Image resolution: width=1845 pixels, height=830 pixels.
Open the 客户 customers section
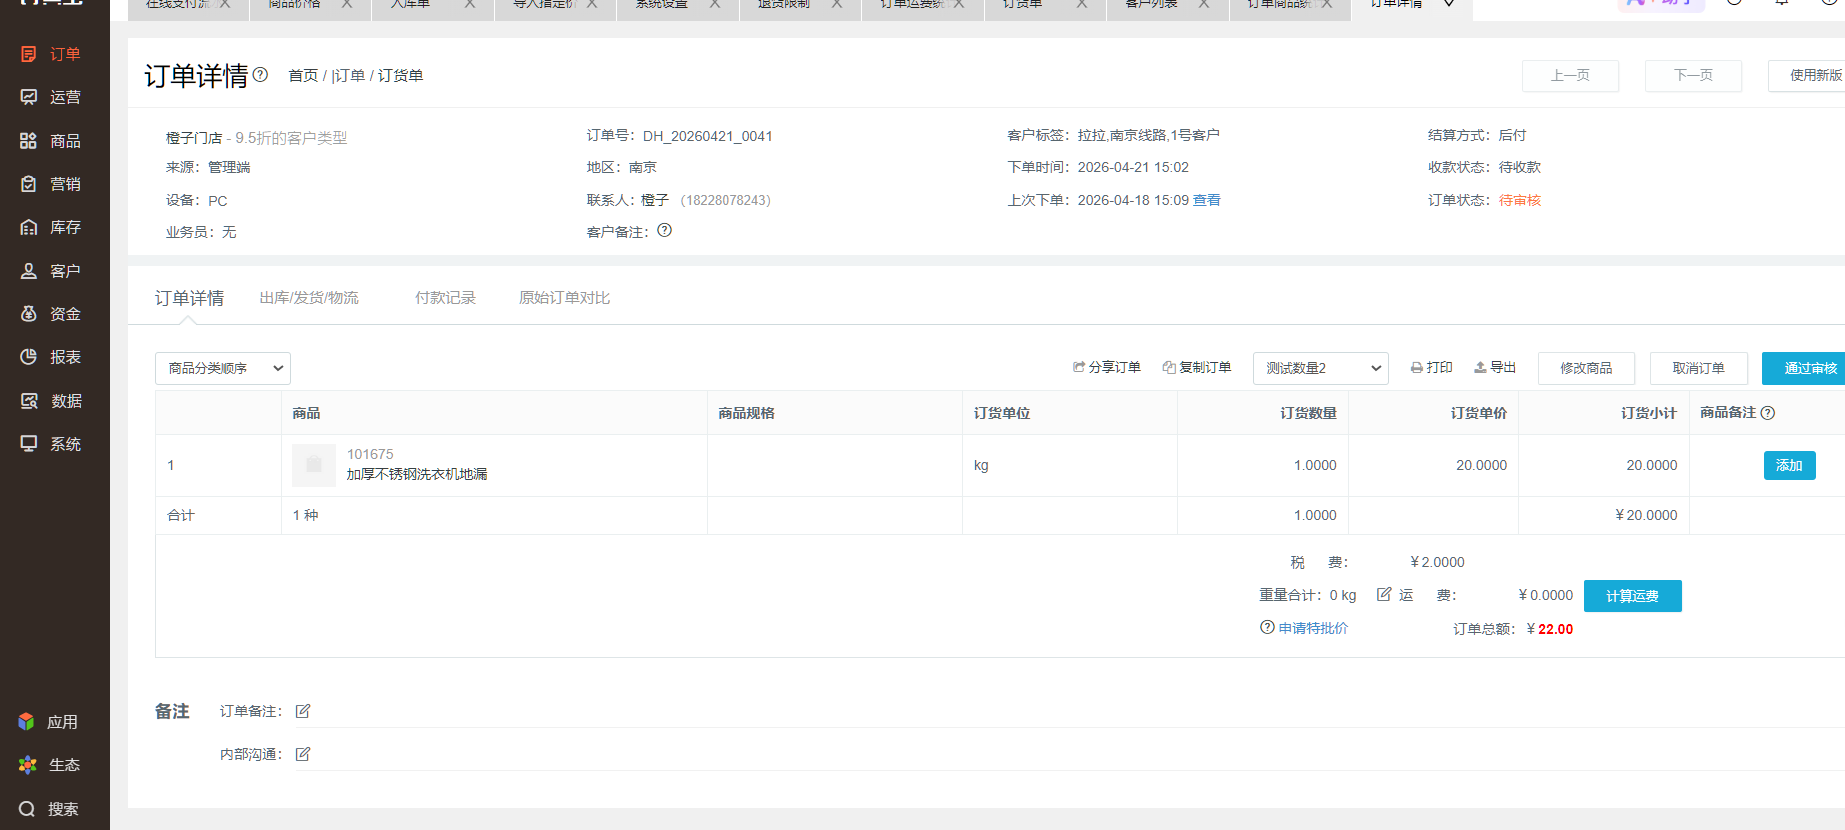51,271
